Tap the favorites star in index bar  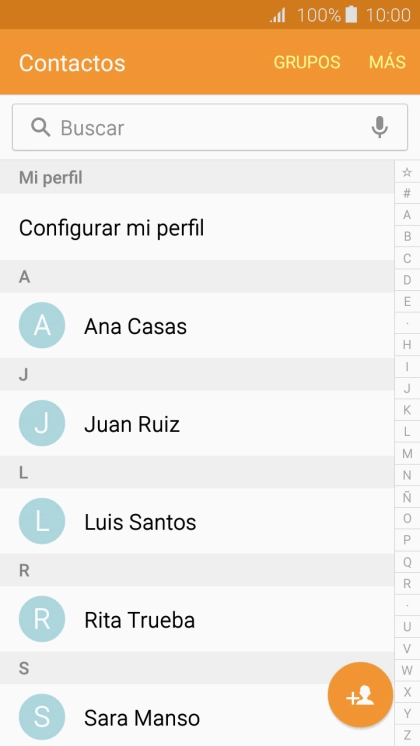pyautogui.click(x=407, y=172)
